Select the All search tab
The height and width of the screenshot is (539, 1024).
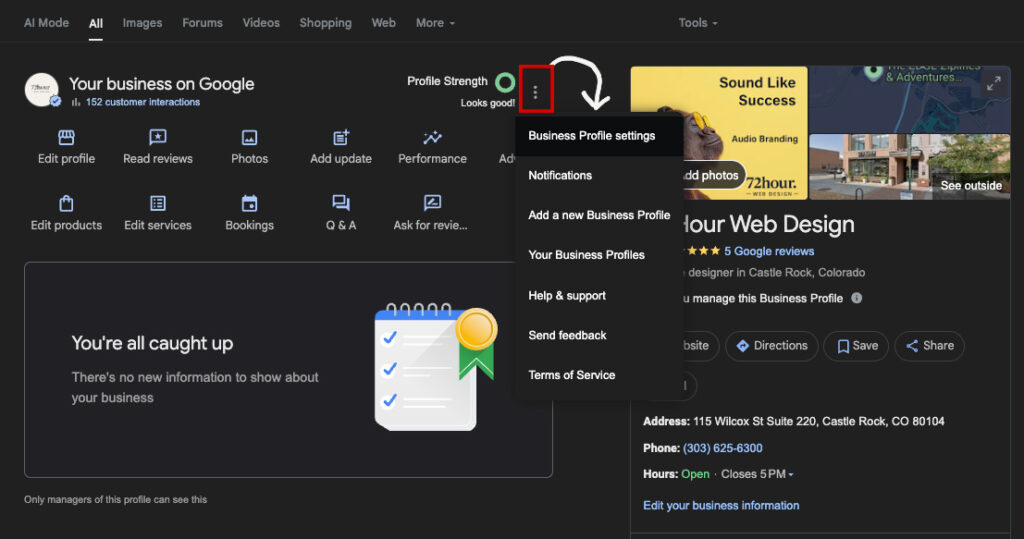96,24
